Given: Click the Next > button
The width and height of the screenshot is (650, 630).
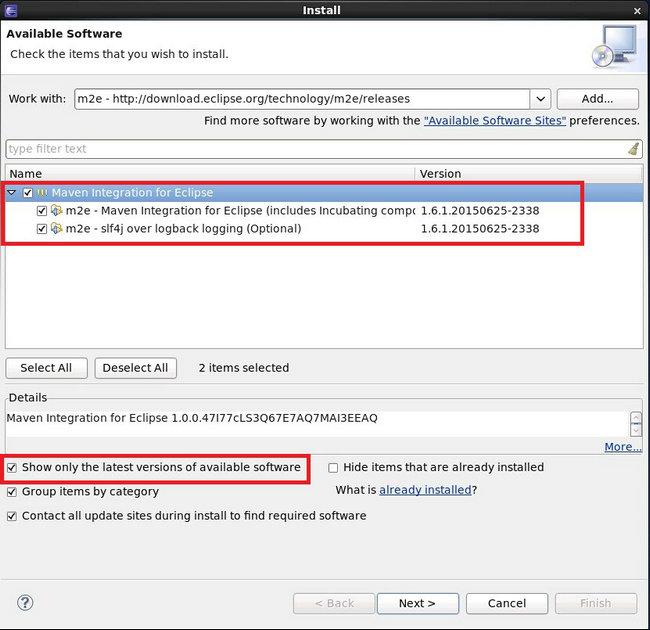Looking at the screenshot, I should click(x=417, y=603).
